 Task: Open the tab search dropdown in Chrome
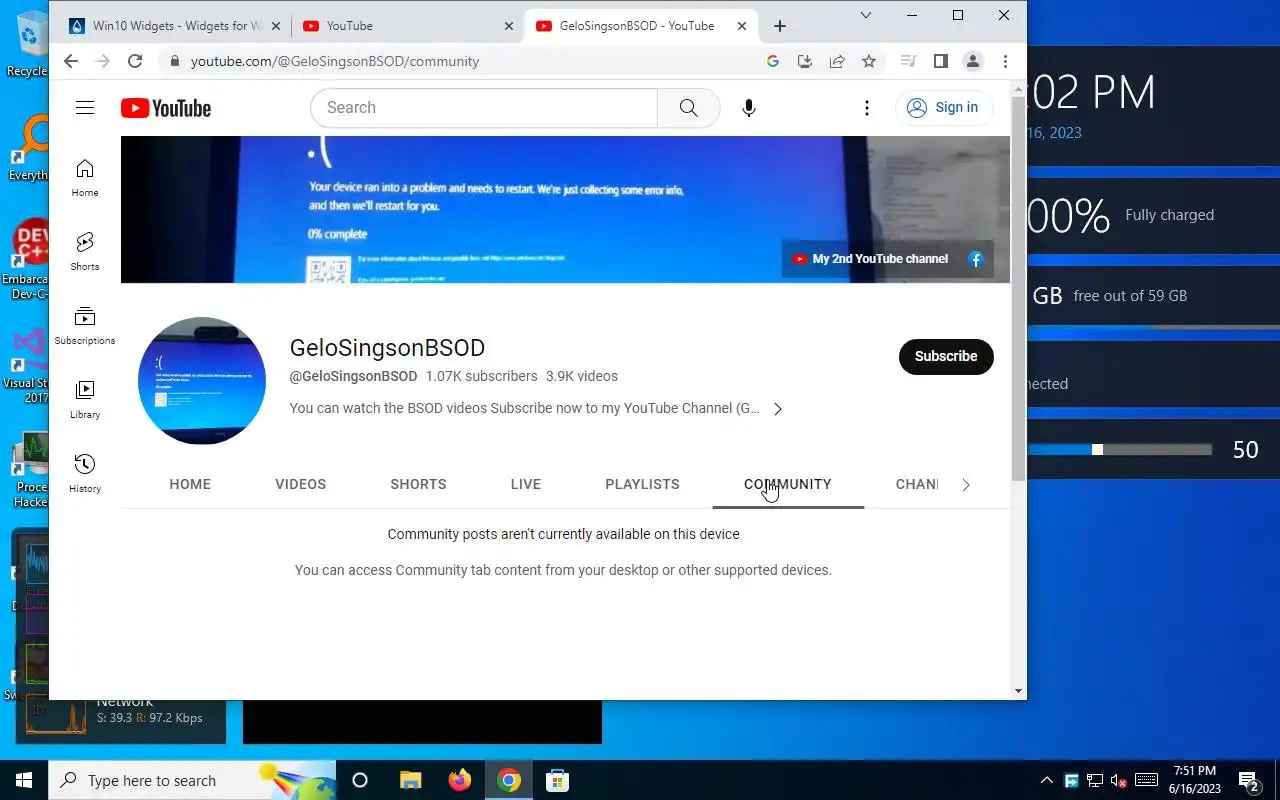pos(866,15)
